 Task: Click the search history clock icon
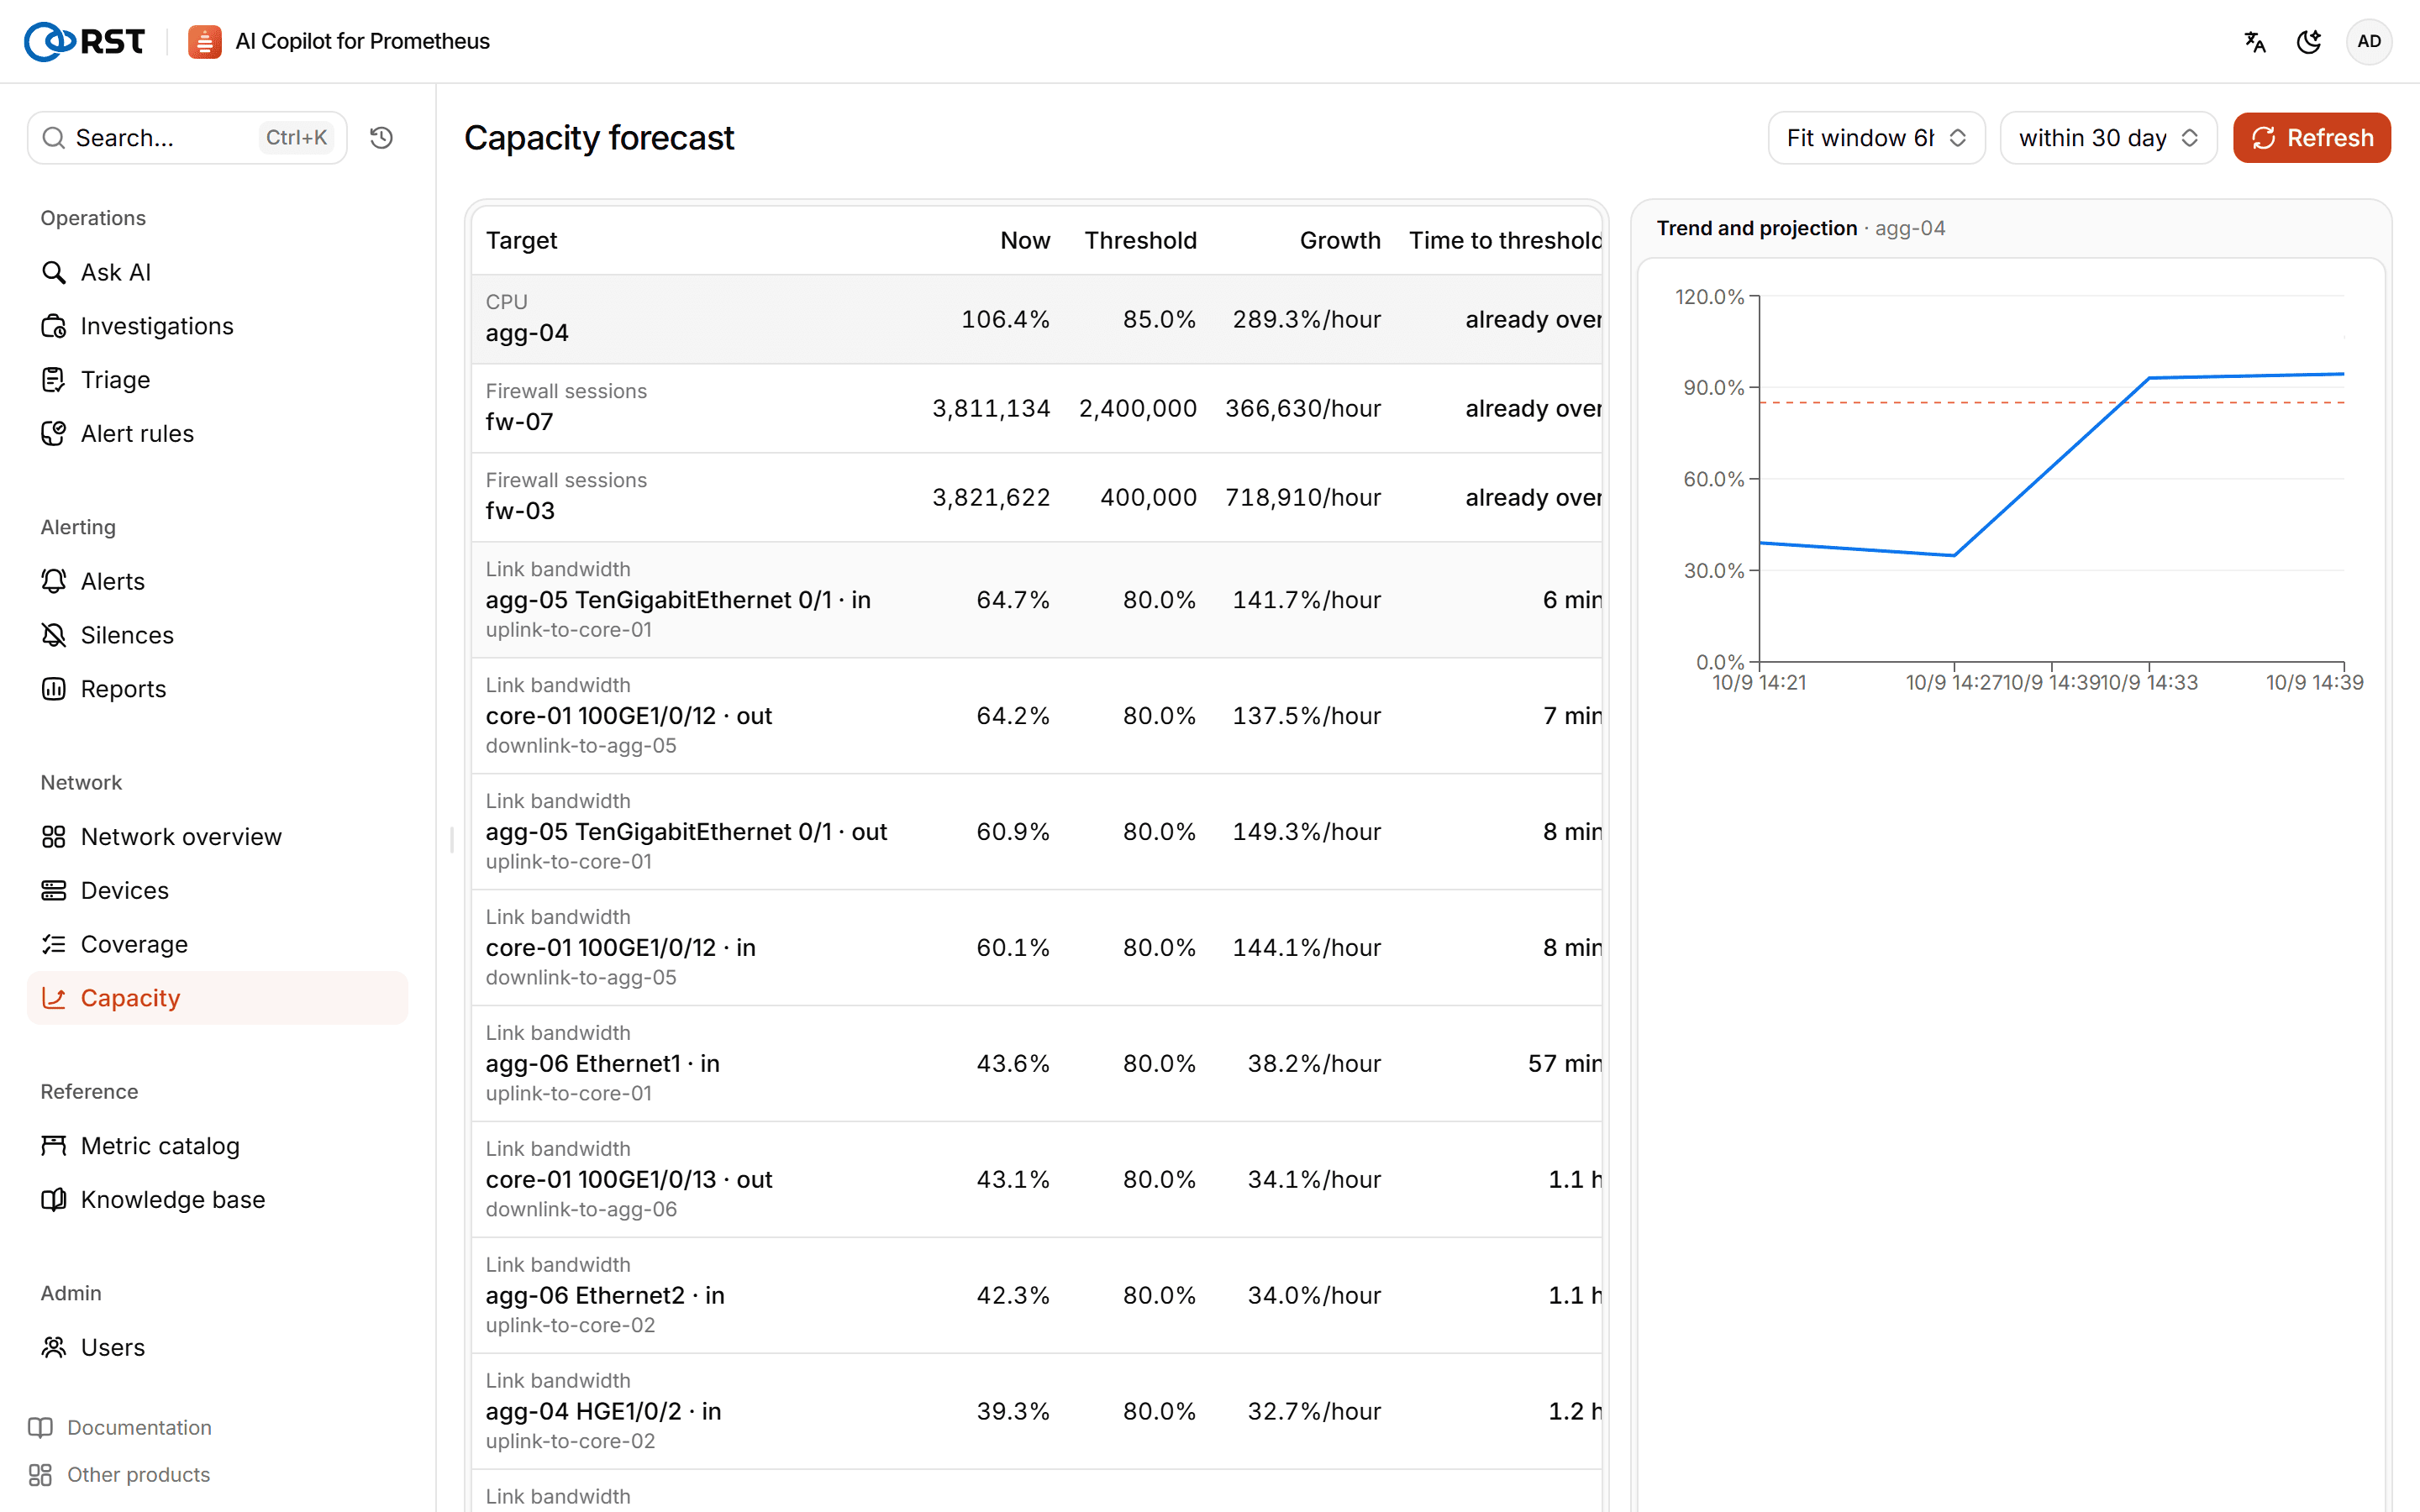[x=381, y=138]
